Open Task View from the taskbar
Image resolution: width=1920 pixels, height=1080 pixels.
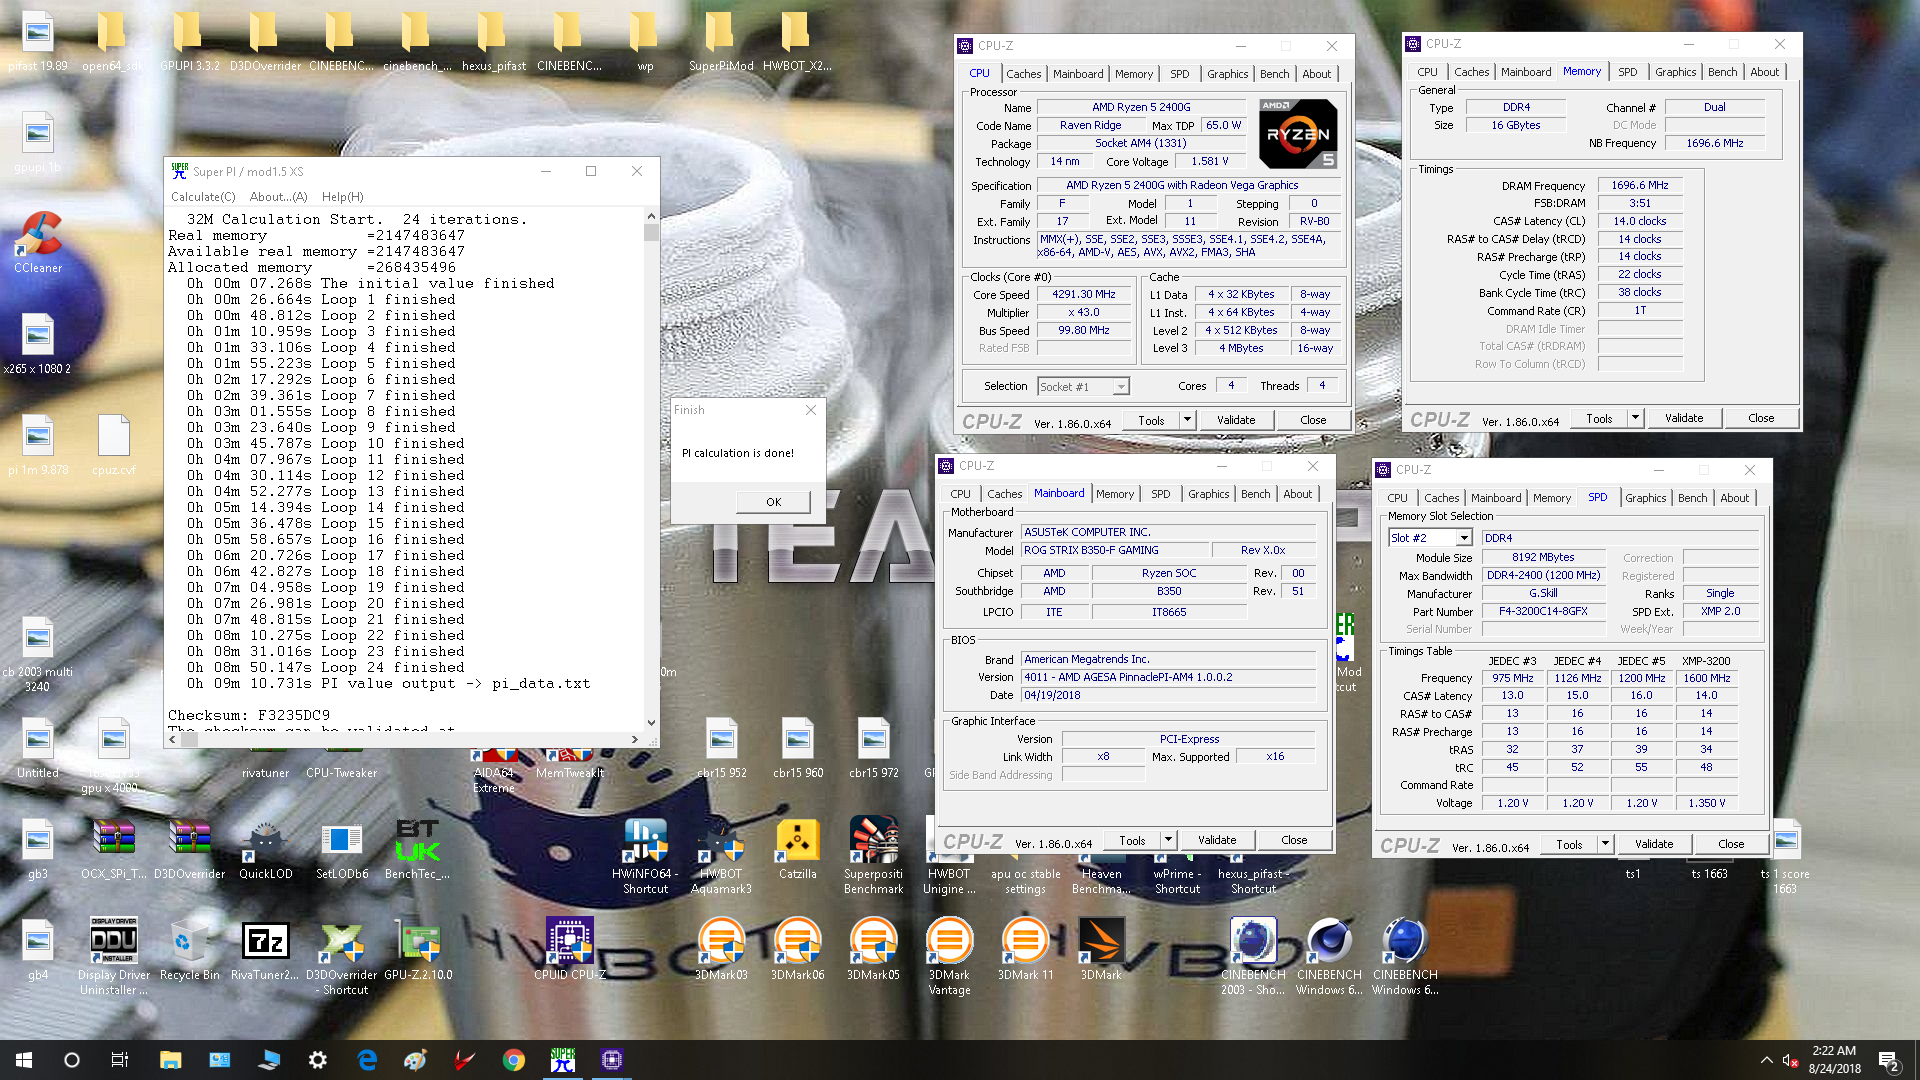(120, 1060)
